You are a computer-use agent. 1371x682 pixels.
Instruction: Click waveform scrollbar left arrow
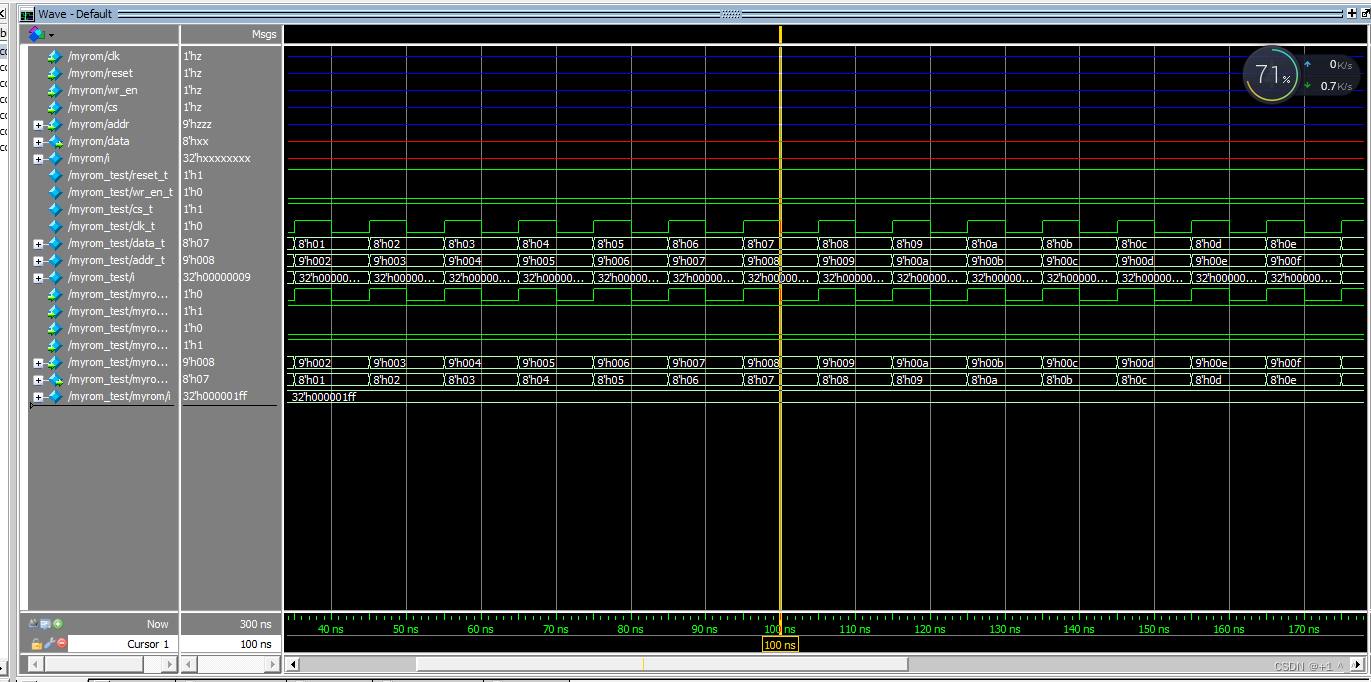click(x=292, y=664)
